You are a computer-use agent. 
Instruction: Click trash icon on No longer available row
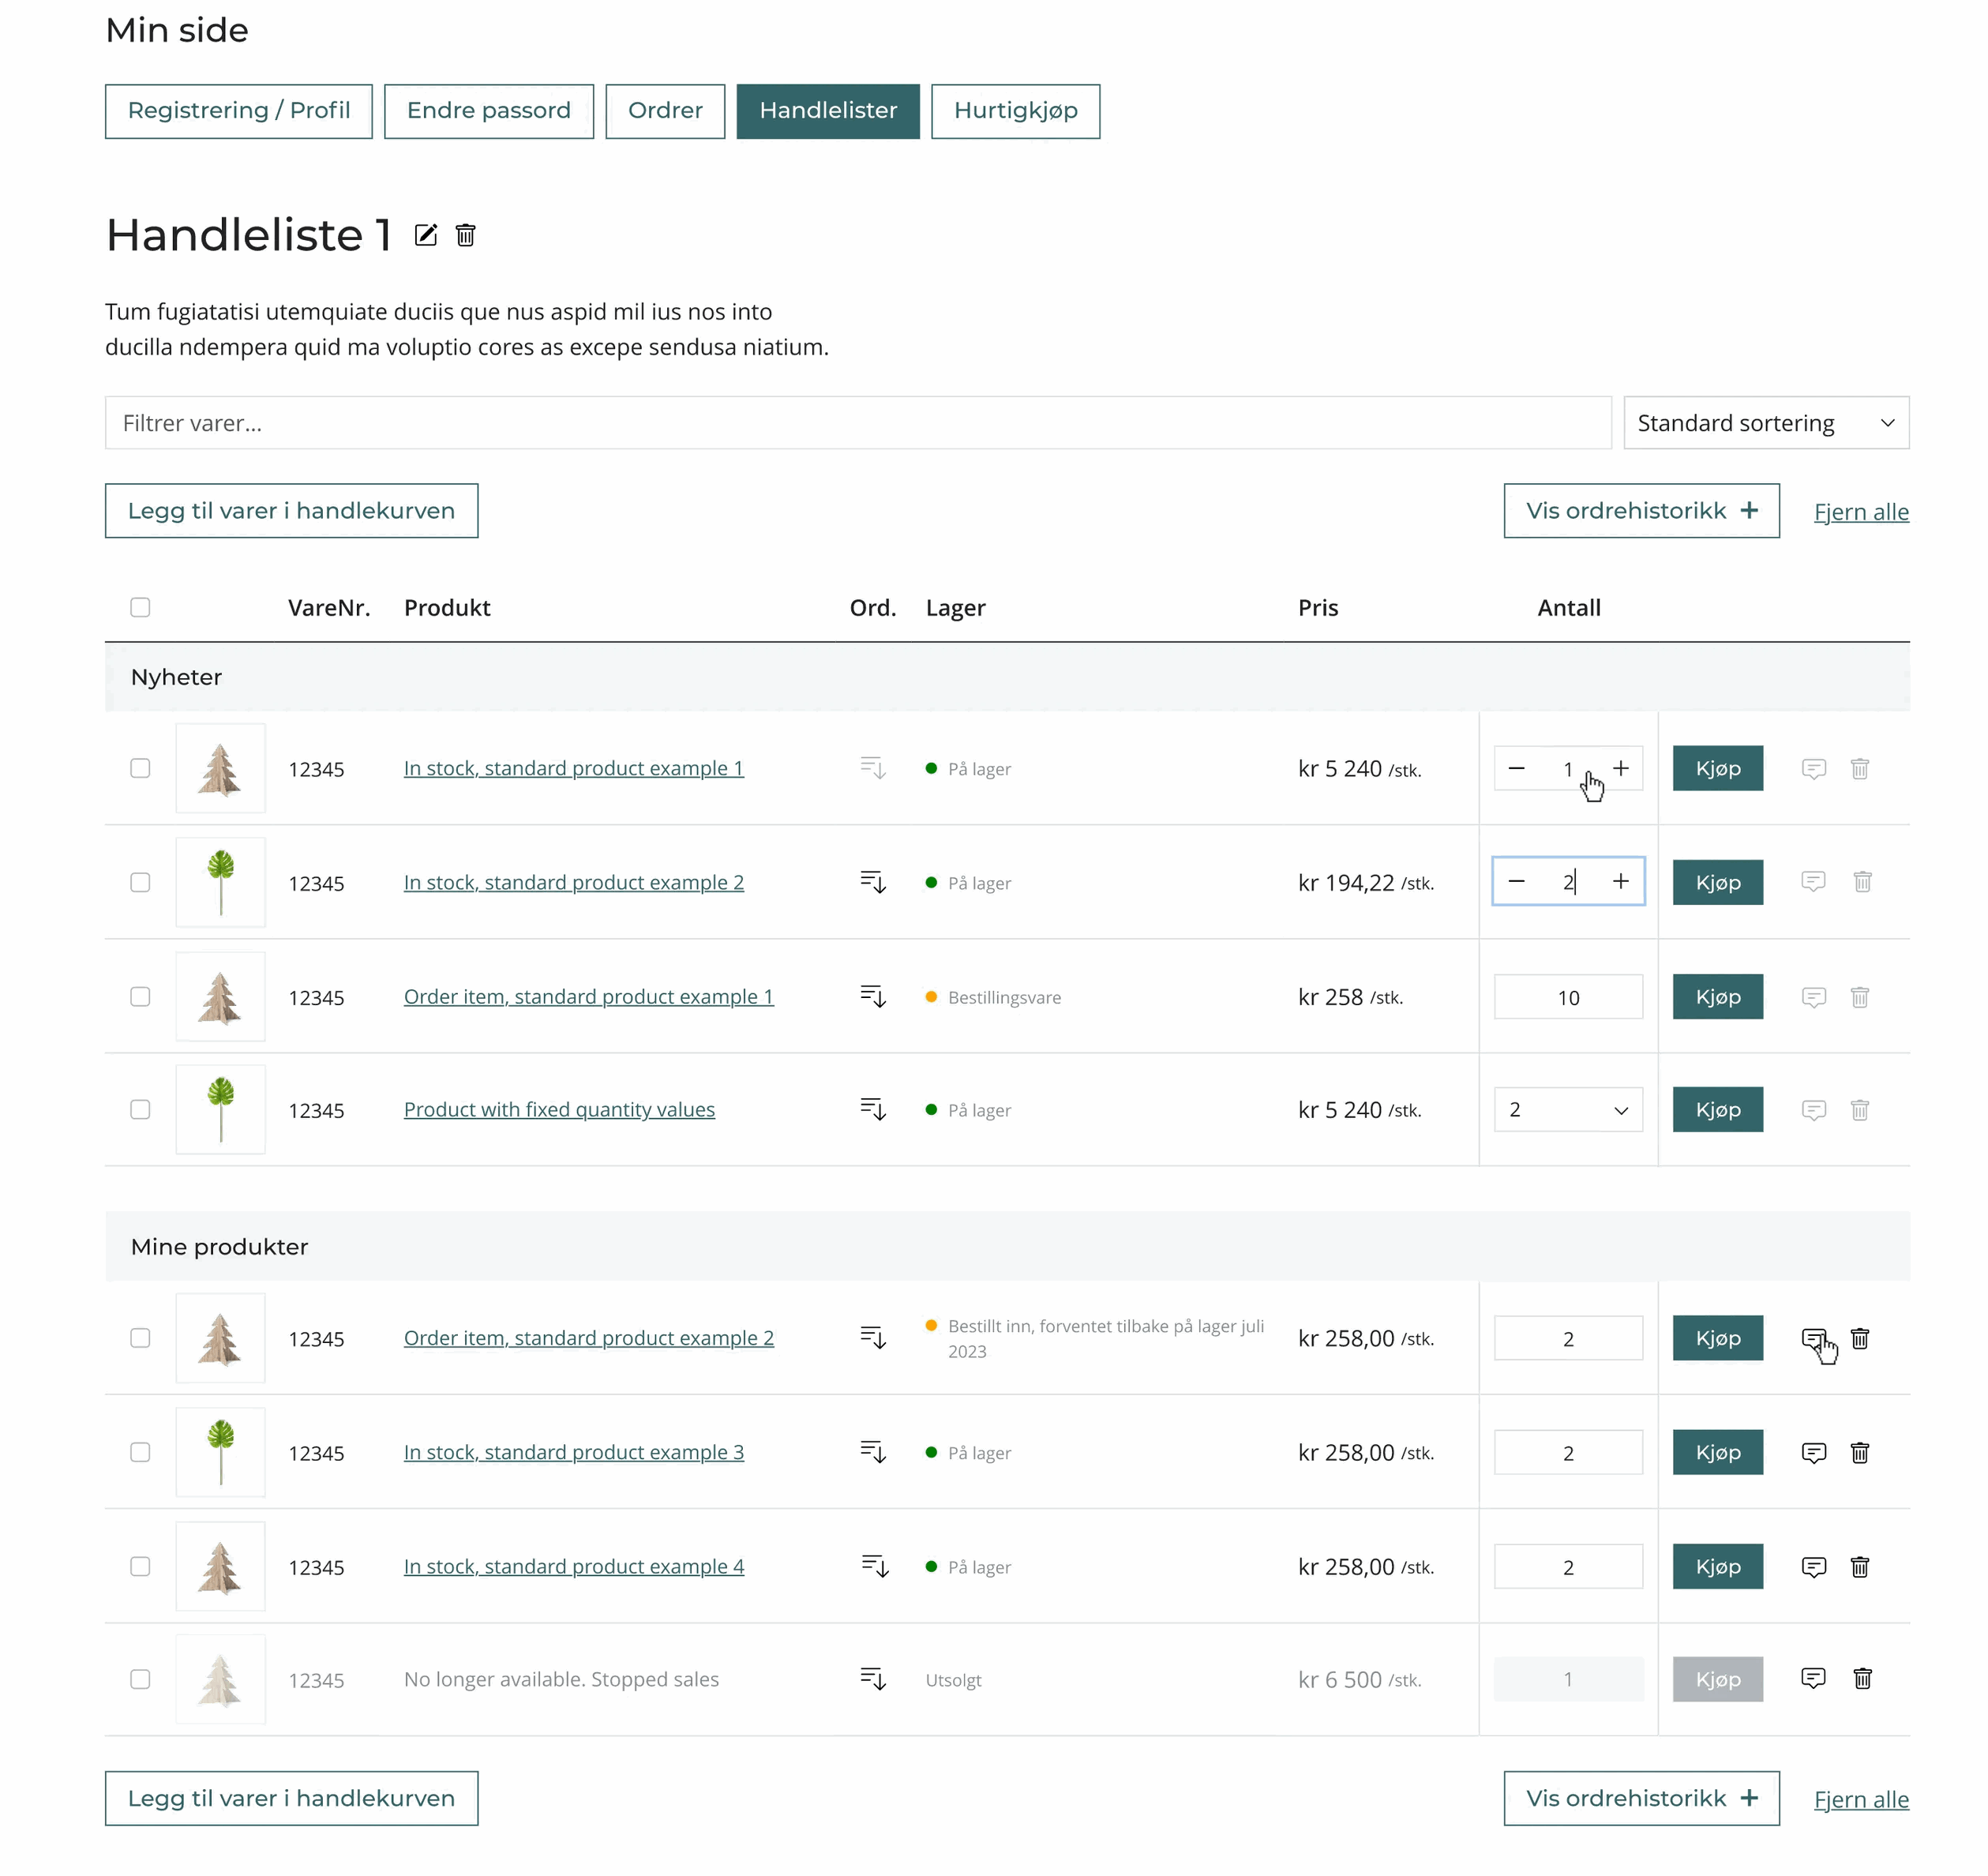pos(1862,1679)
